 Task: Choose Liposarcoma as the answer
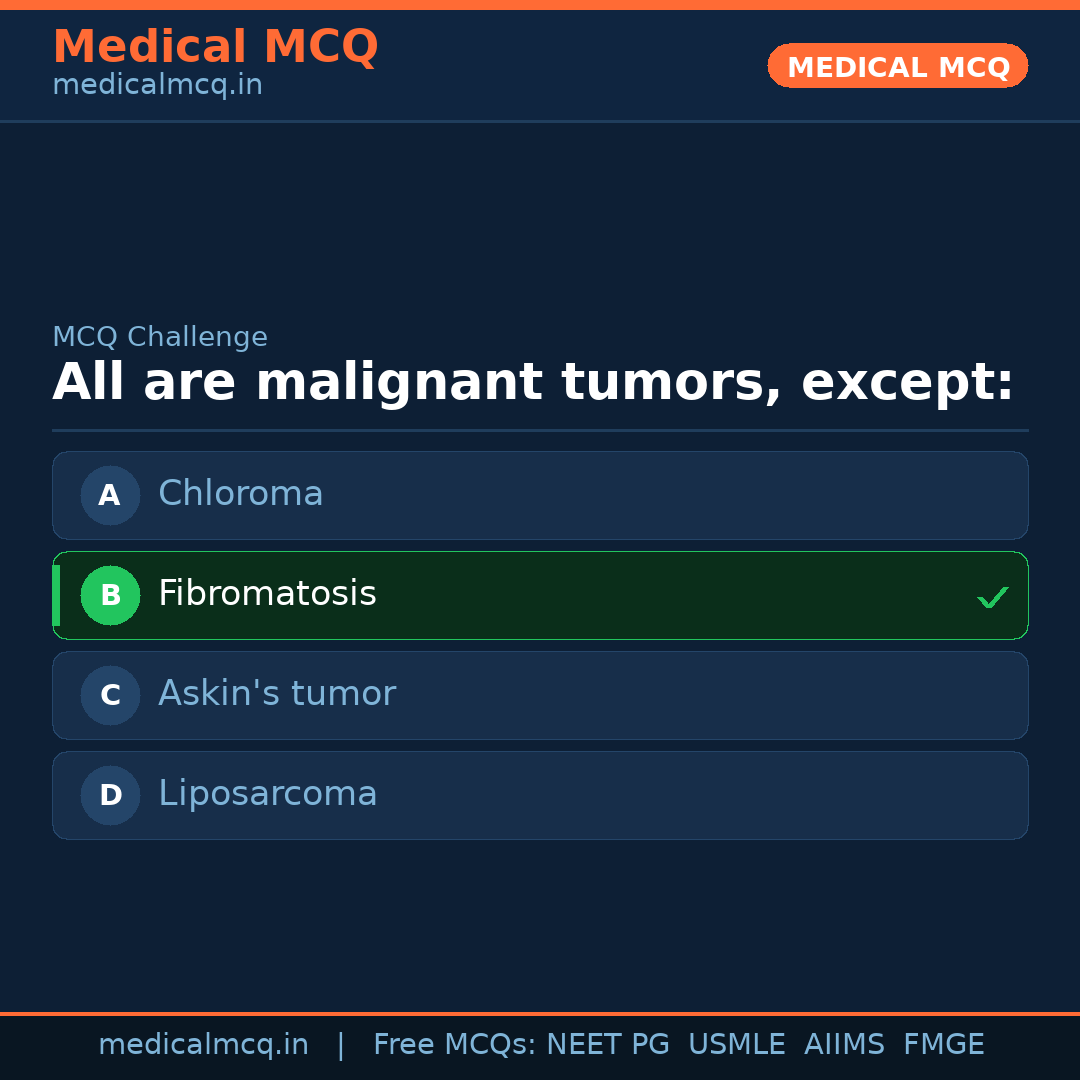pos(540,795)
